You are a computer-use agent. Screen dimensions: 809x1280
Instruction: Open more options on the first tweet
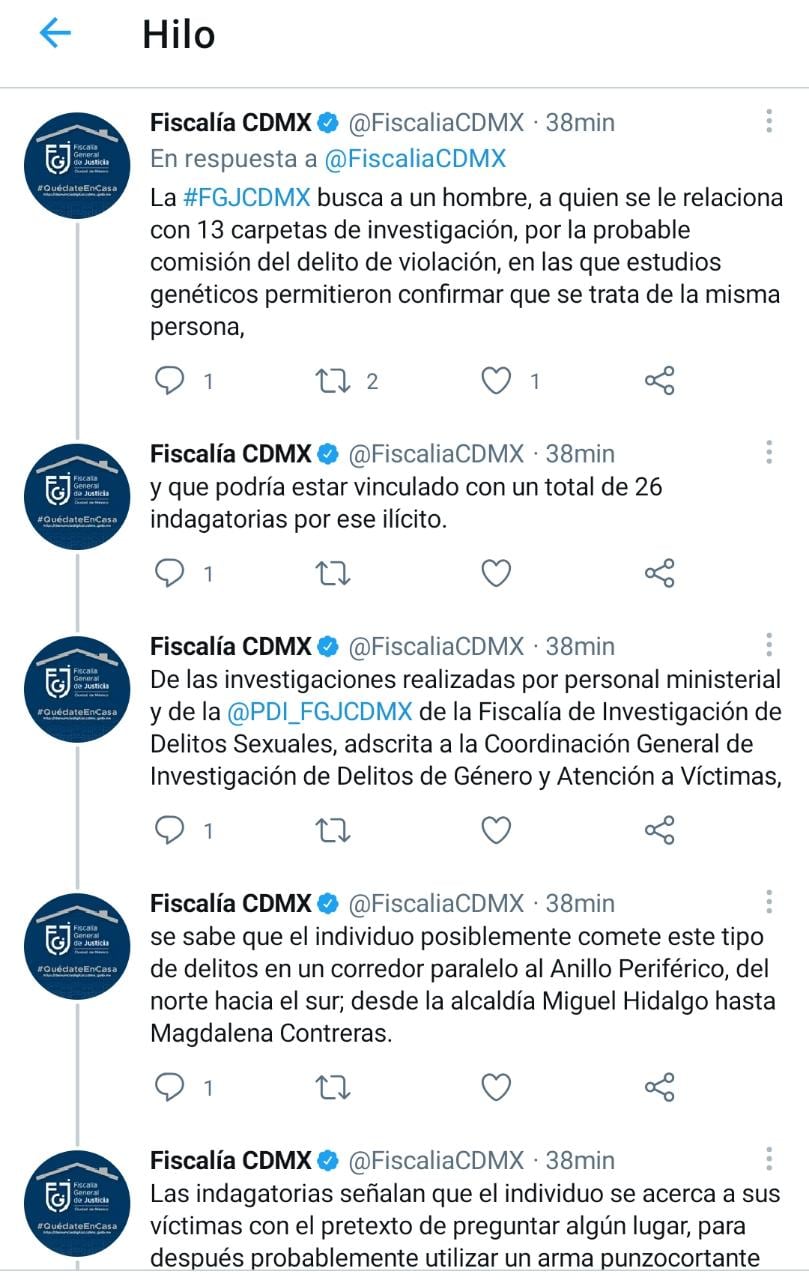point(768,122)
